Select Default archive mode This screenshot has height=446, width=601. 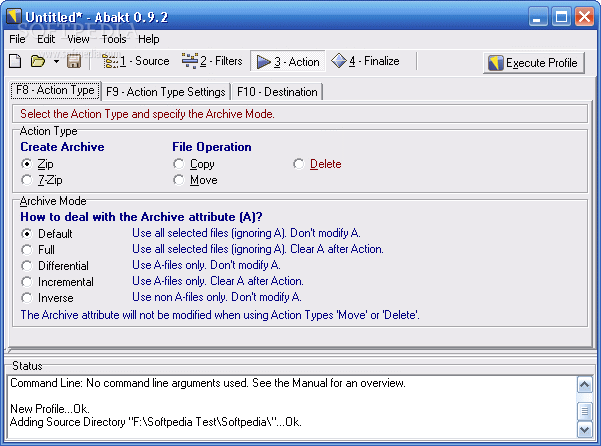coord(26,234)
